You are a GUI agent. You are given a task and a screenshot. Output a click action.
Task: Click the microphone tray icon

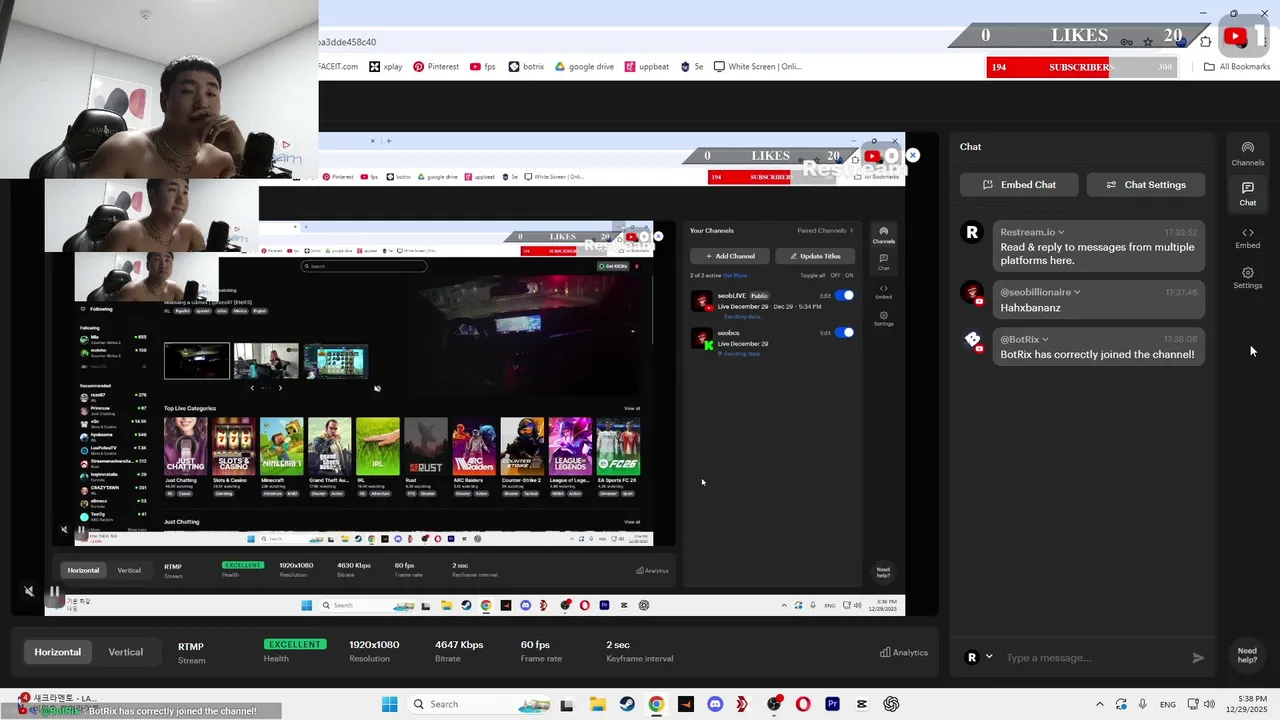coord(1142,704)
